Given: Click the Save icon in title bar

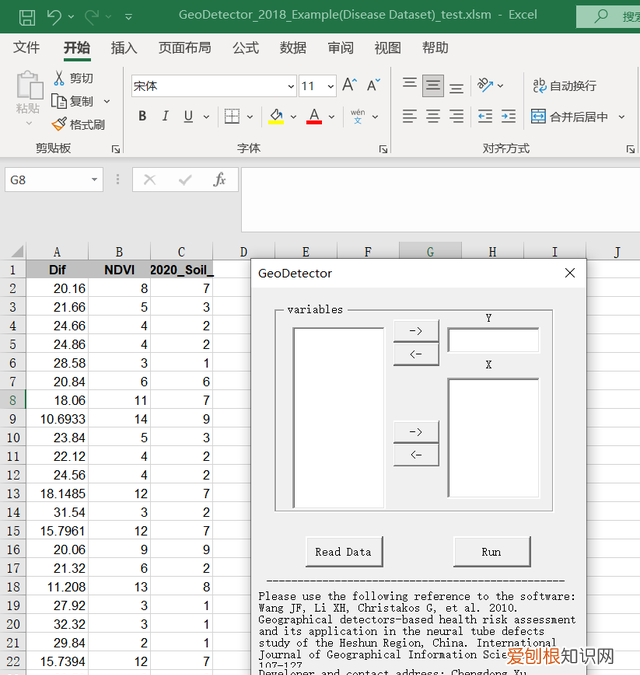Looking at the screenshot, I should [27, 16].
